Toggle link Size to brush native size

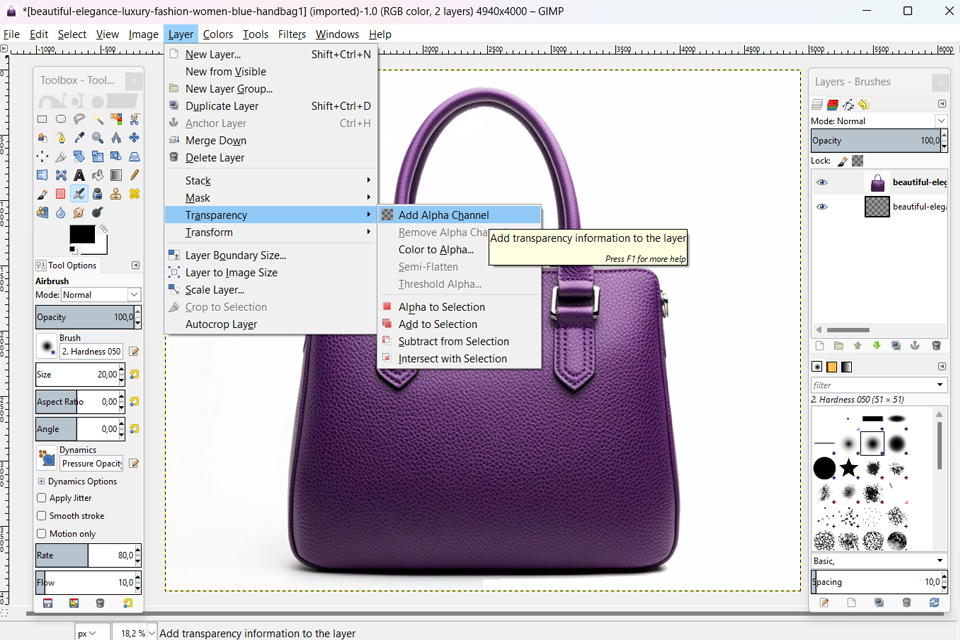click(x=134, y=374)
